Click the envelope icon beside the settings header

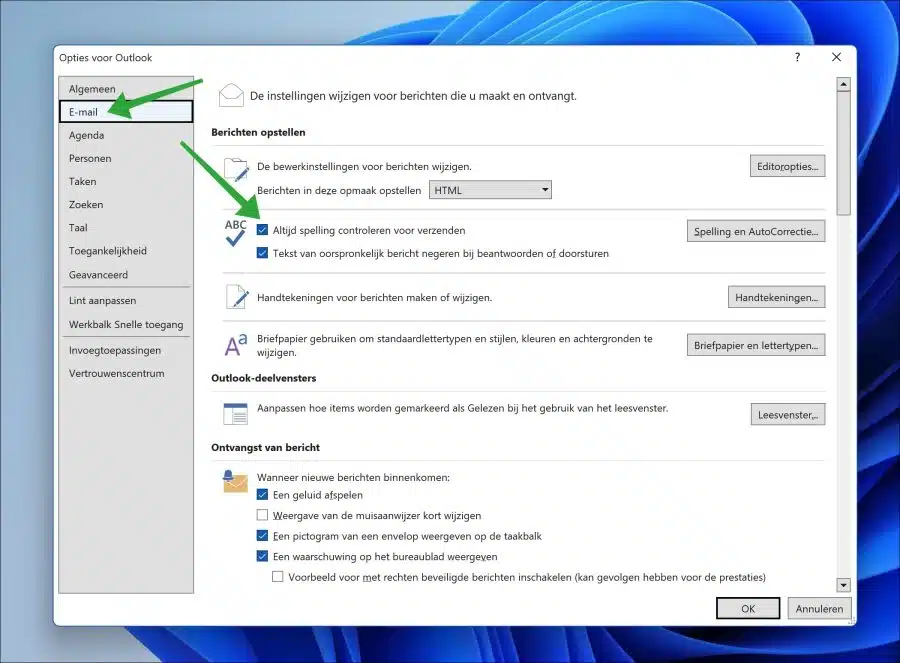click(x=231, y=95)
